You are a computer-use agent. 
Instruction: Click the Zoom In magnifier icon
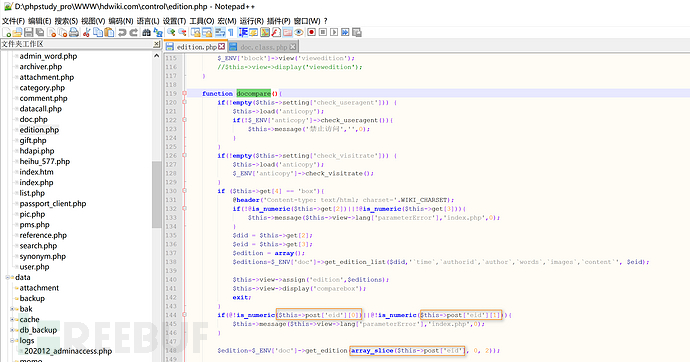tap(171, 32)
